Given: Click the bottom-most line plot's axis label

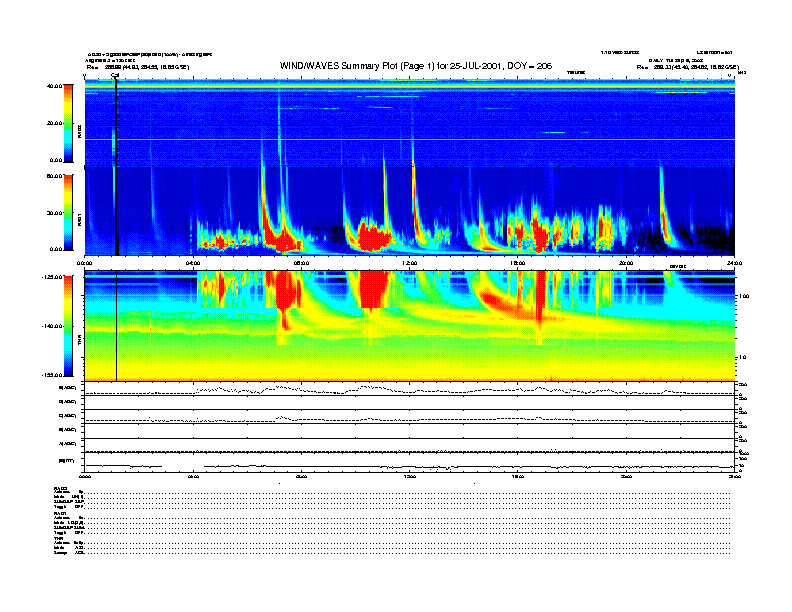Looking at the screenshot, I should [67, 461].
